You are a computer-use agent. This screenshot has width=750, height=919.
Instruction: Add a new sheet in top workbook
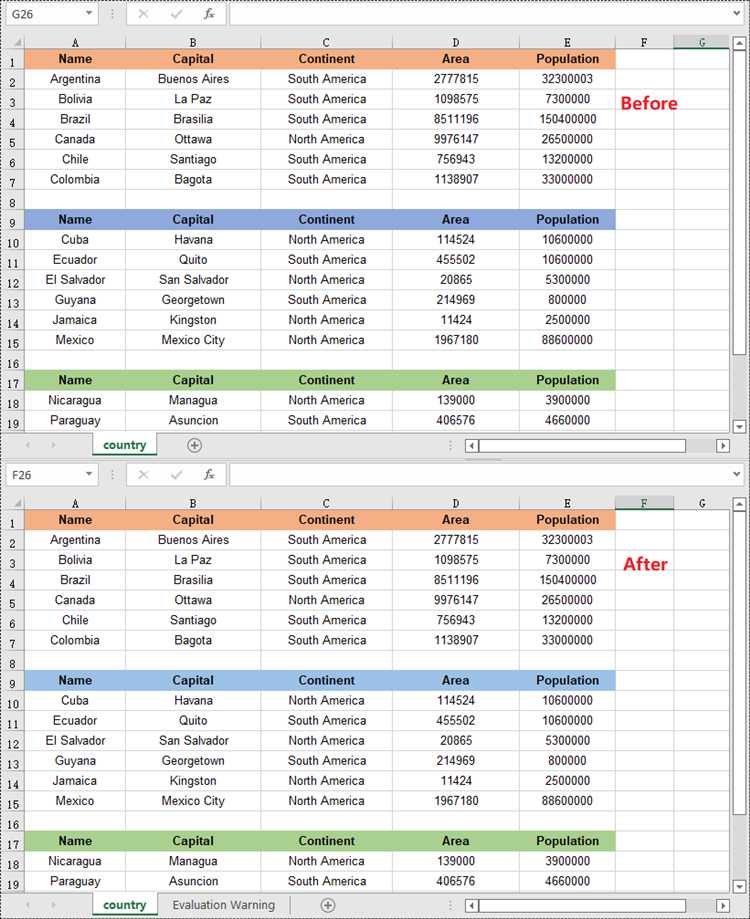[195, 445]
